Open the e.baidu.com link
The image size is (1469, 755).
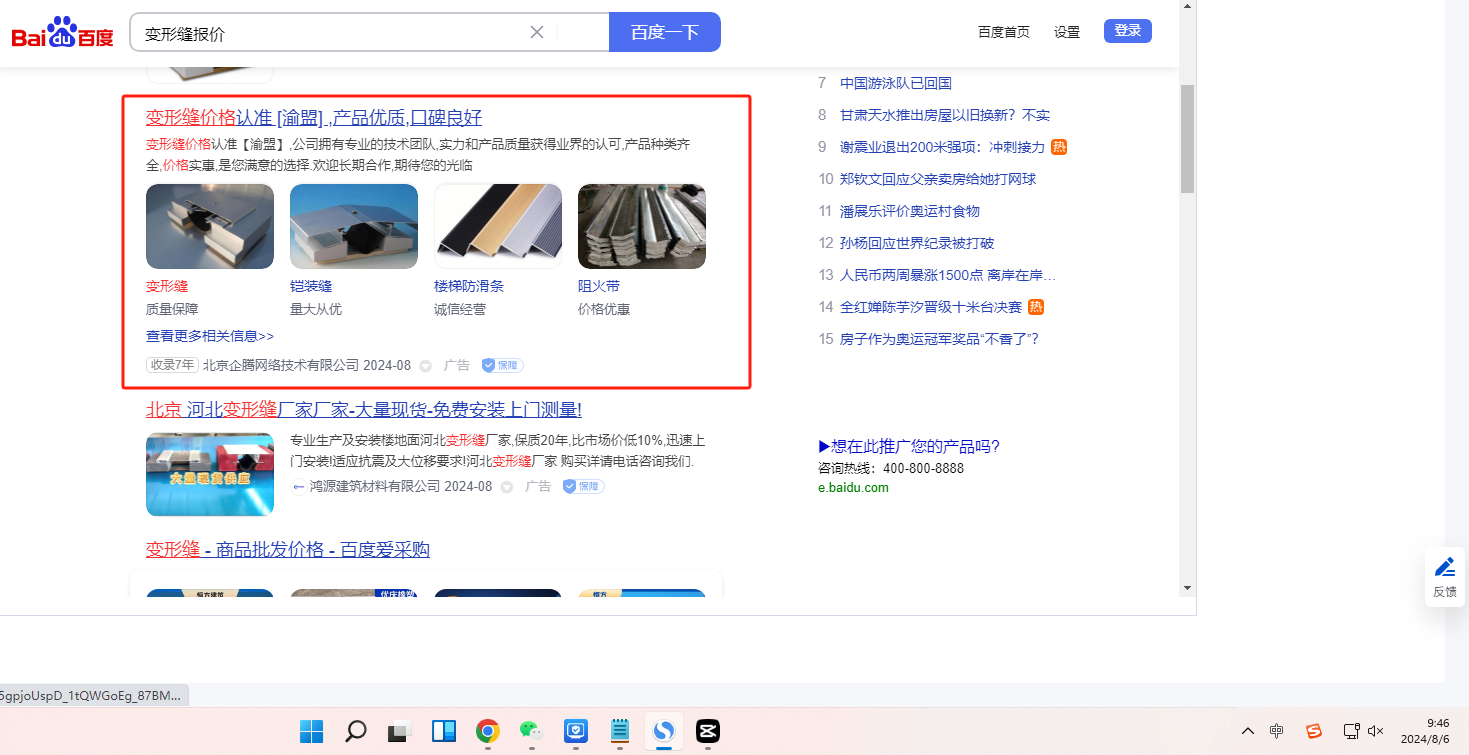(853, 488)
